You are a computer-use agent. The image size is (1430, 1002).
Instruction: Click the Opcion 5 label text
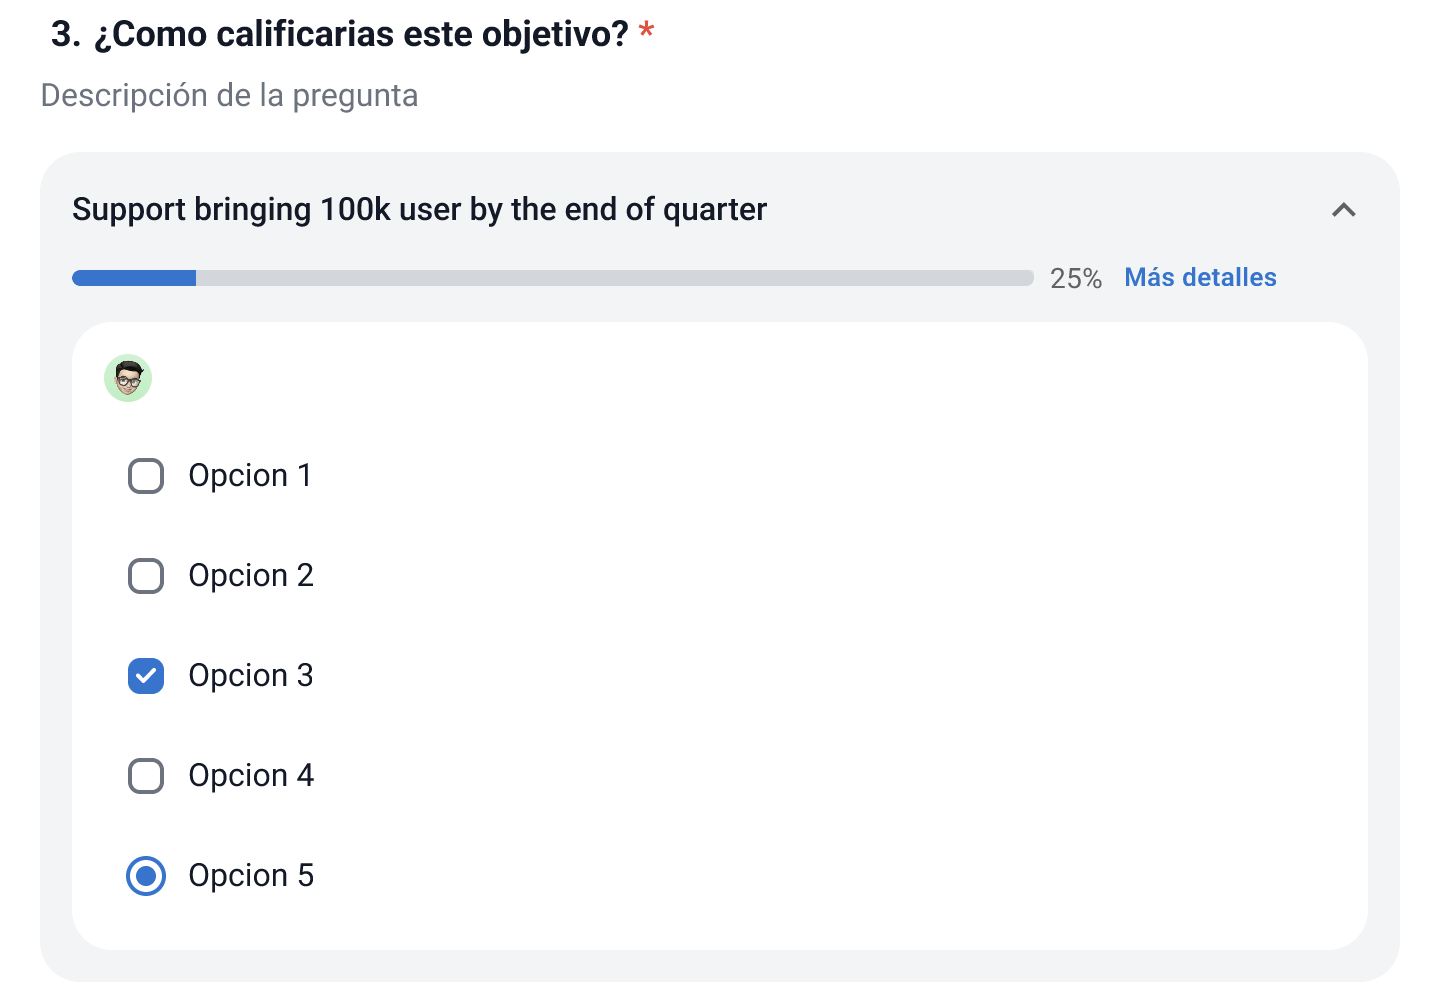click(251, 875)
